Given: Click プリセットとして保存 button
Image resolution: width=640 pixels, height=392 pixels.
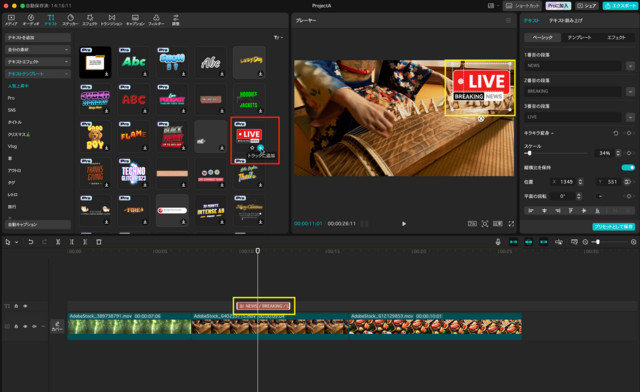Looking at the screenshot, I should (x=613, y=227).
